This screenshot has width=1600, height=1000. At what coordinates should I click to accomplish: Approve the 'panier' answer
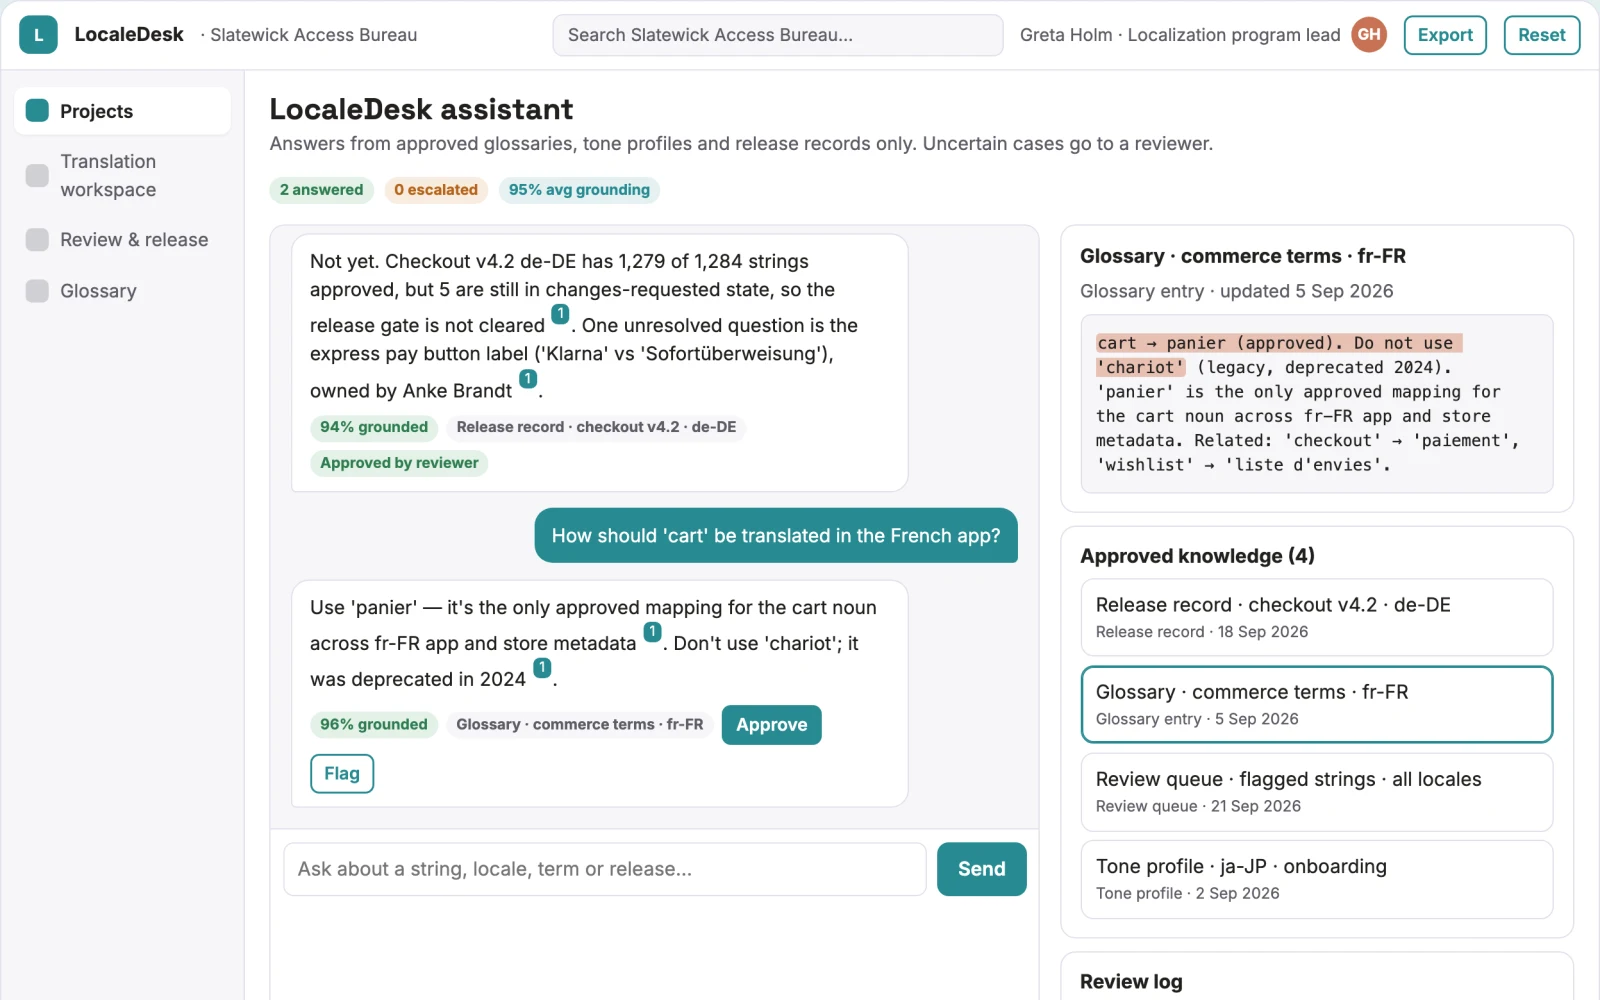tap(771, 725)
